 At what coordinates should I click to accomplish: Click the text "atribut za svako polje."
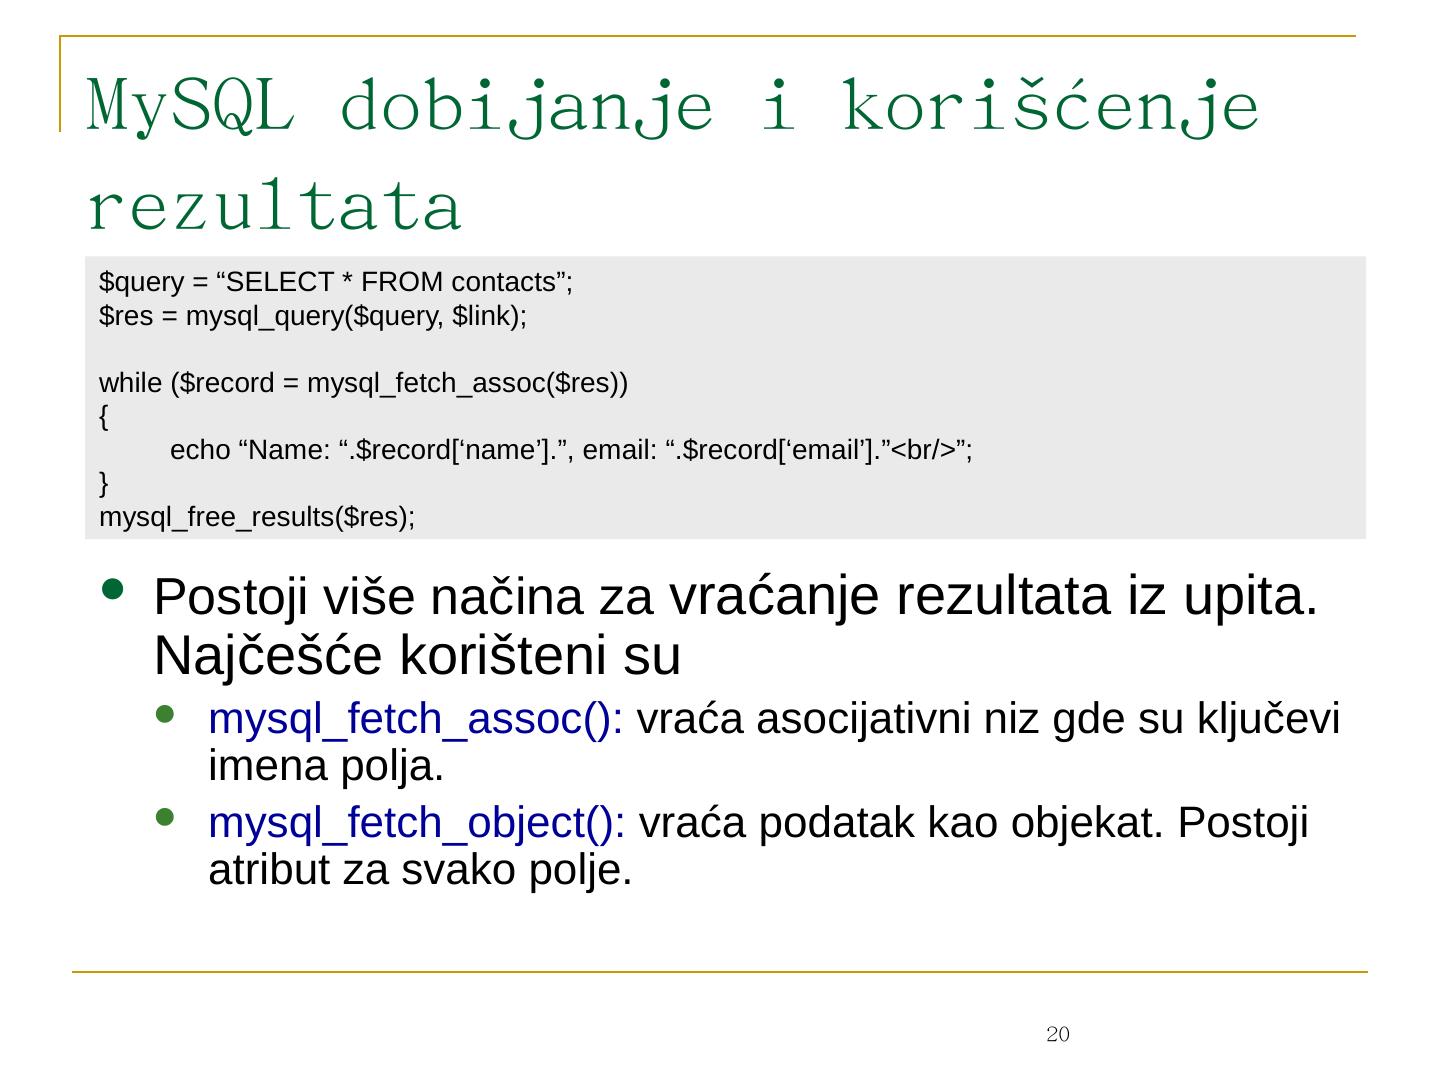click(x=421, y=871)
